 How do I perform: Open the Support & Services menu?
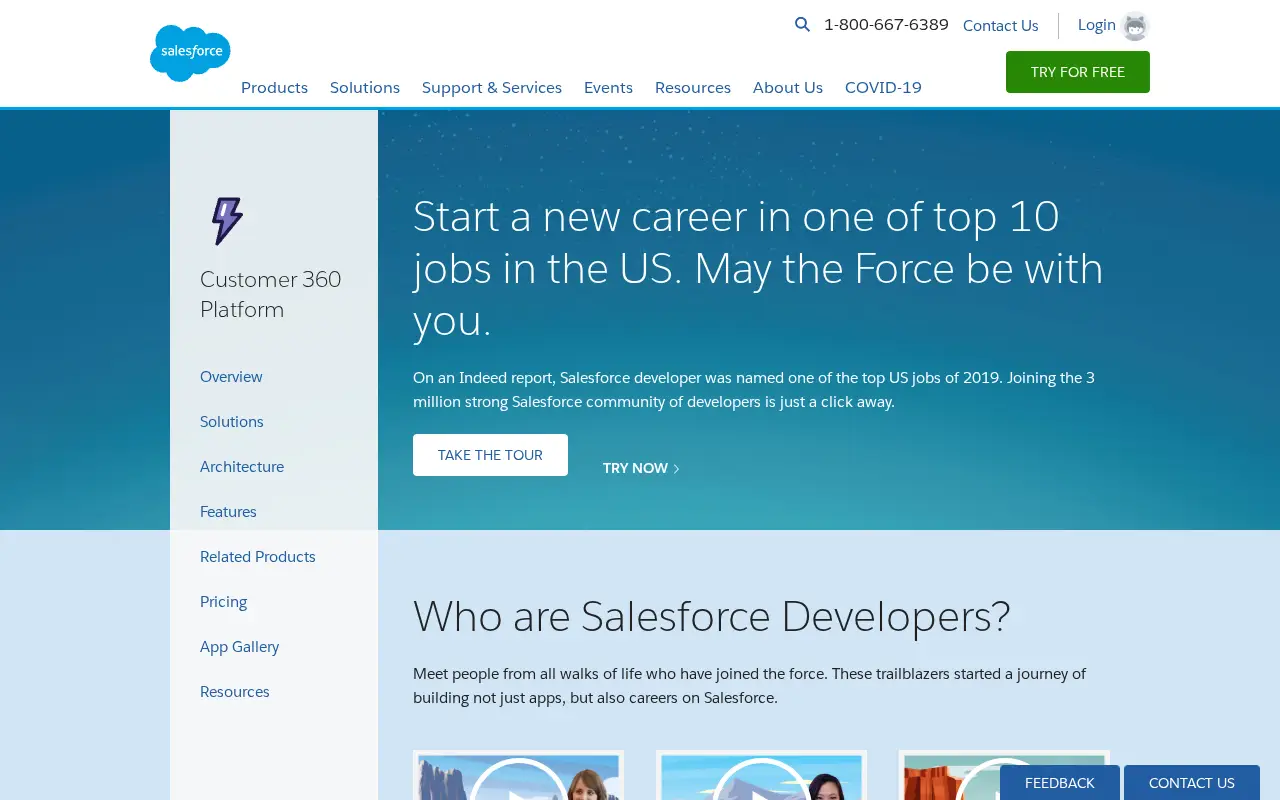click(x=492, y=88)
